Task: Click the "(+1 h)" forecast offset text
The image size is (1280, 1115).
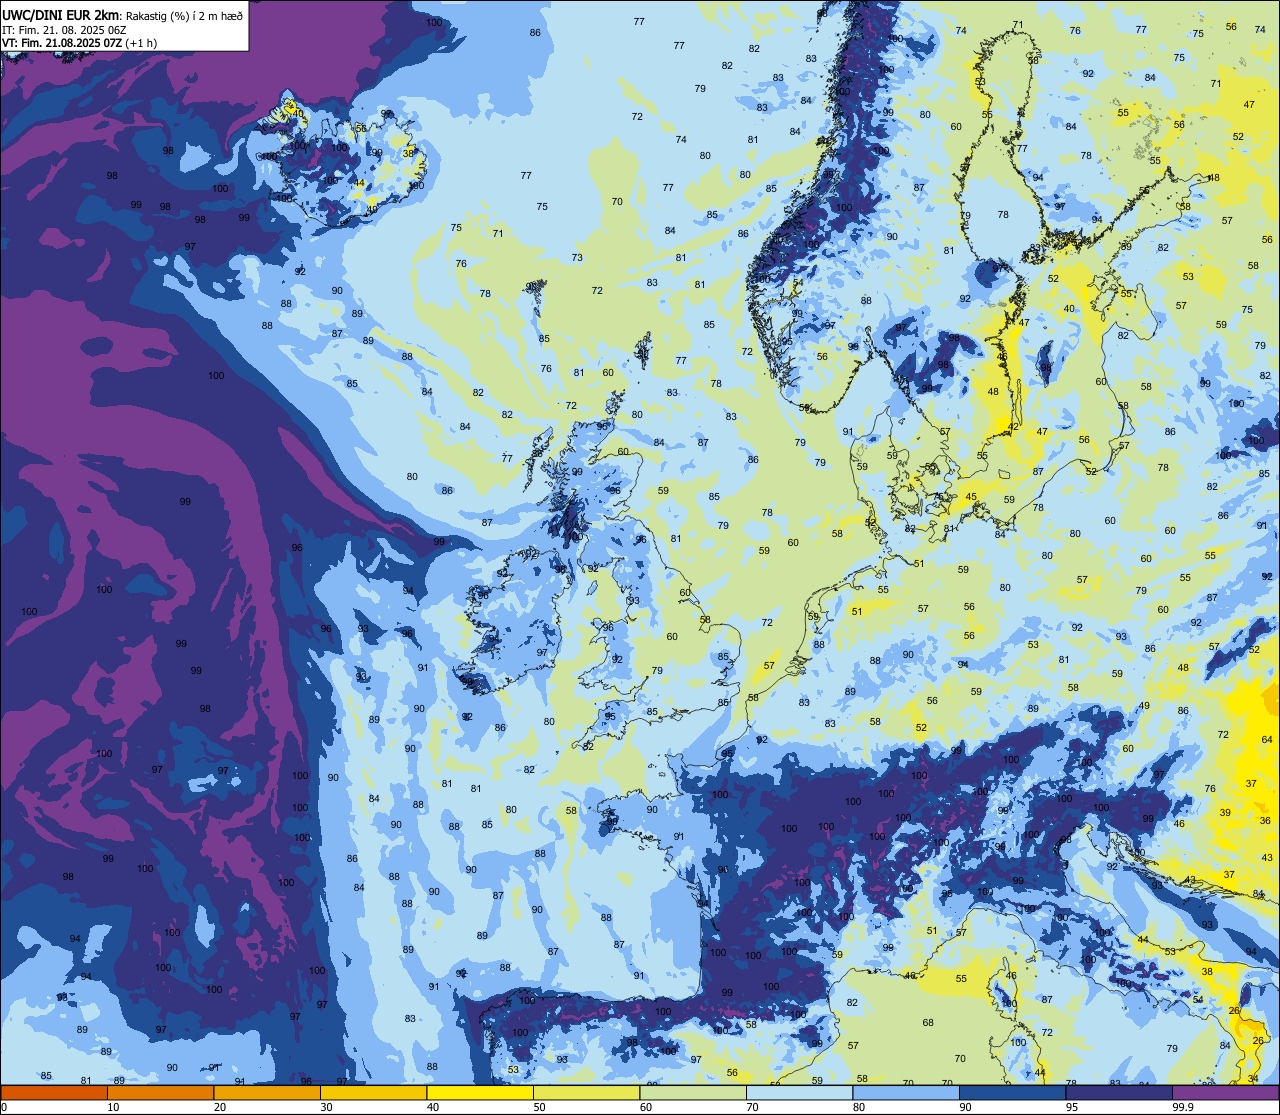Action: point(141,43)
